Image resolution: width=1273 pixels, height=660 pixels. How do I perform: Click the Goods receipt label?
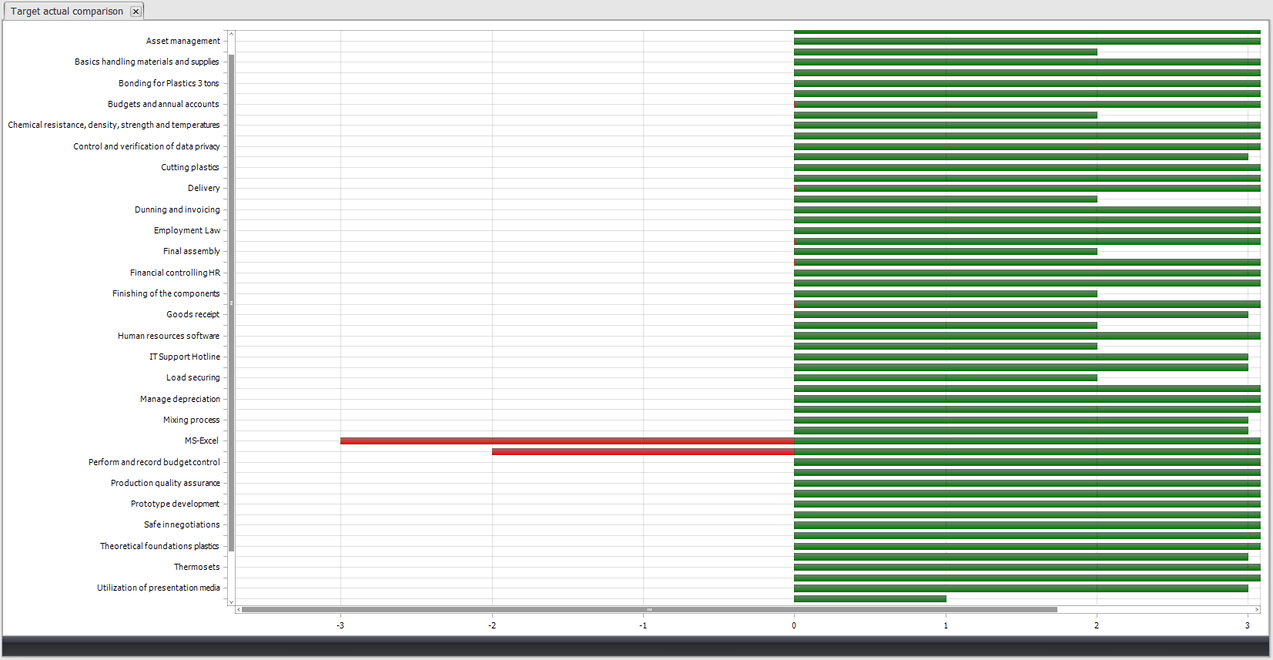(x=192, y=315)
